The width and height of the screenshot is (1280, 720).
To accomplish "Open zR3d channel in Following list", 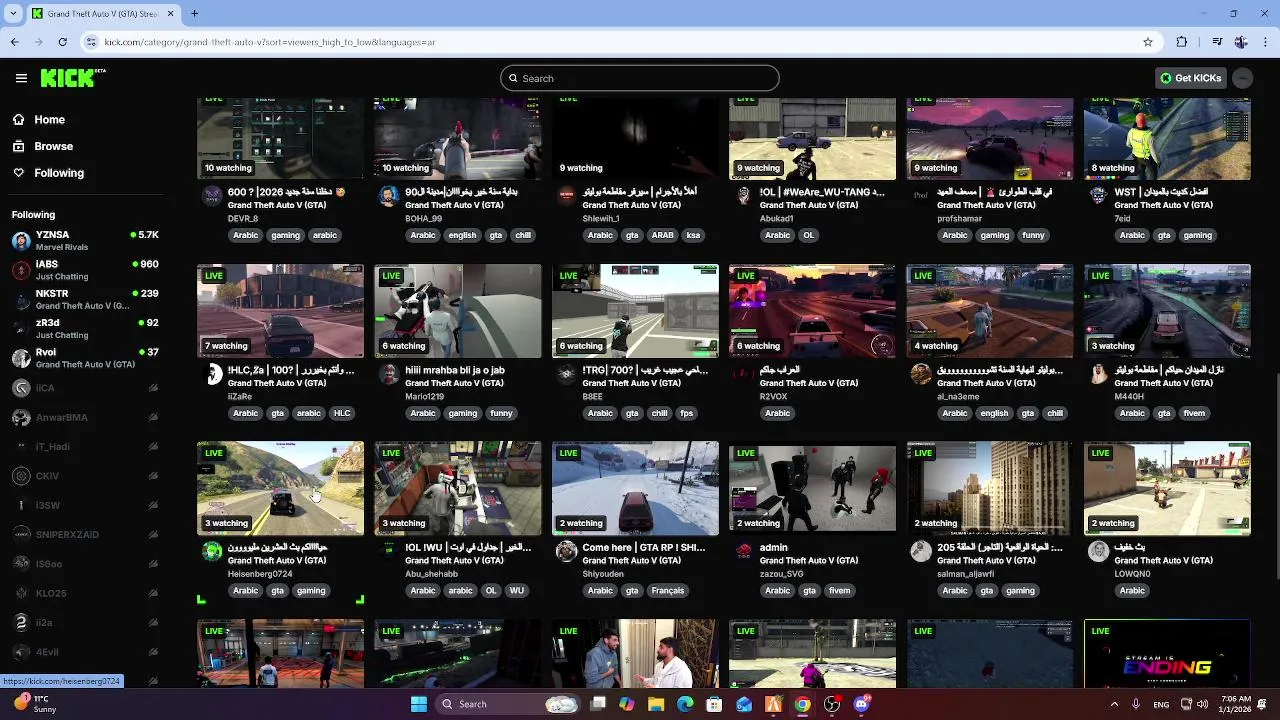I will coord(85,329).
